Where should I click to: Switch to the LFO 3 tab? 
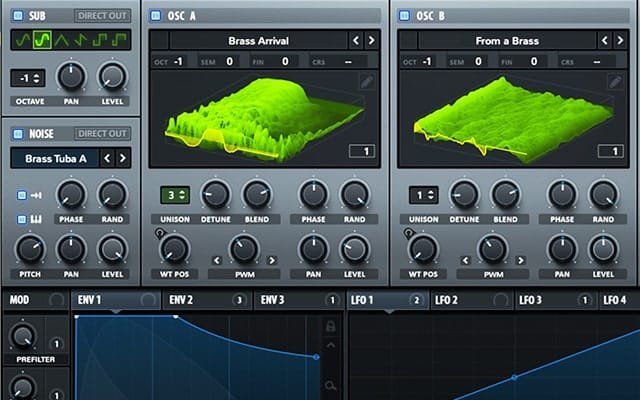[555, 300]
